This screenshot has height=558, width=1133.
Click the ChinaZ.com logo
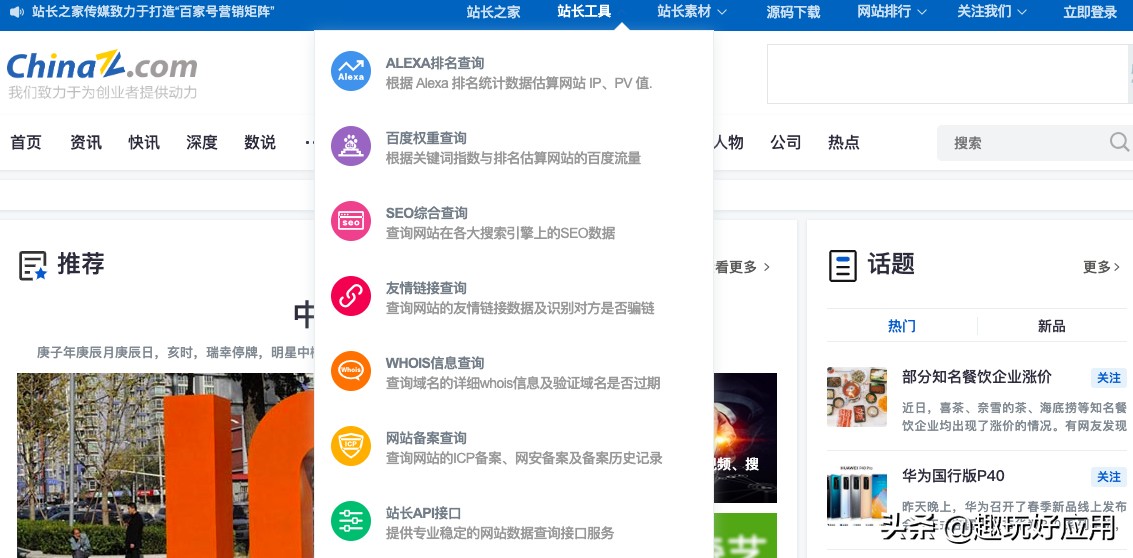[102, 65]
